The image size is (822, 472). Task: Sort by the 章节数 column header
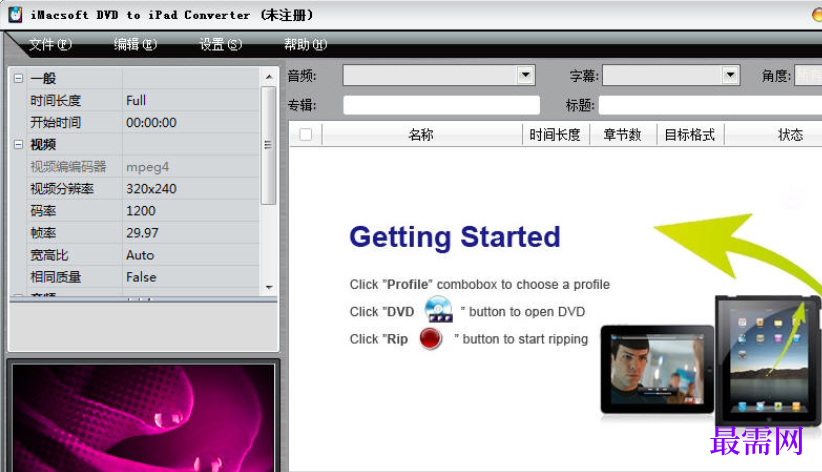[623, 135]
